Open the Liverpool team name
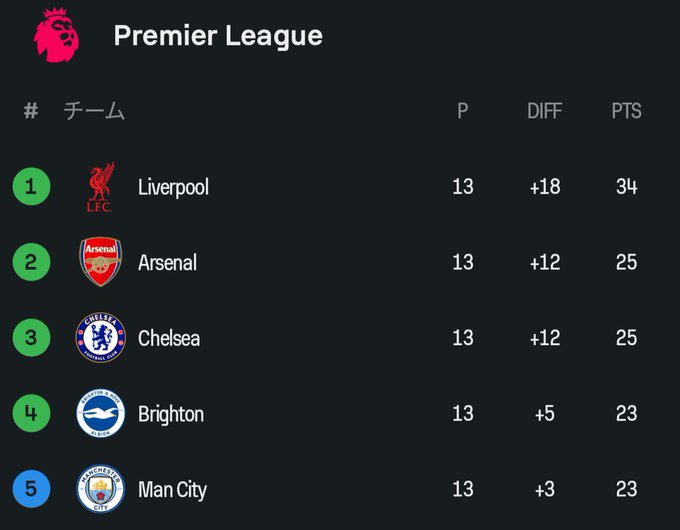The height and width of the screenshot is (530, 680). pos(173,187)
